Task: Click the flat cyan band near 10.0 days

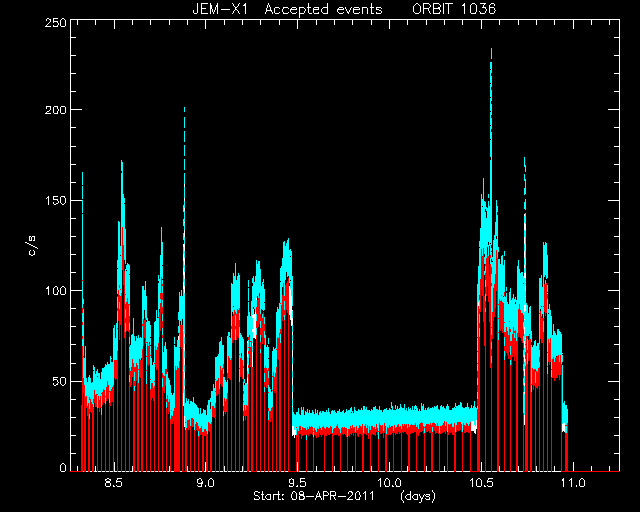Action: 384,416
